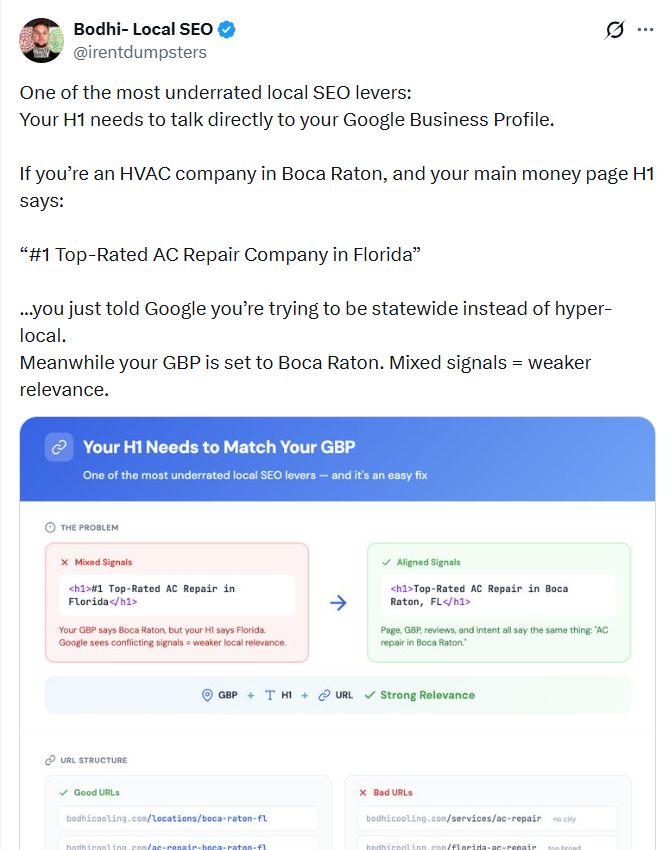Click the blue right arrow between signal cards

tap(338, 603)
